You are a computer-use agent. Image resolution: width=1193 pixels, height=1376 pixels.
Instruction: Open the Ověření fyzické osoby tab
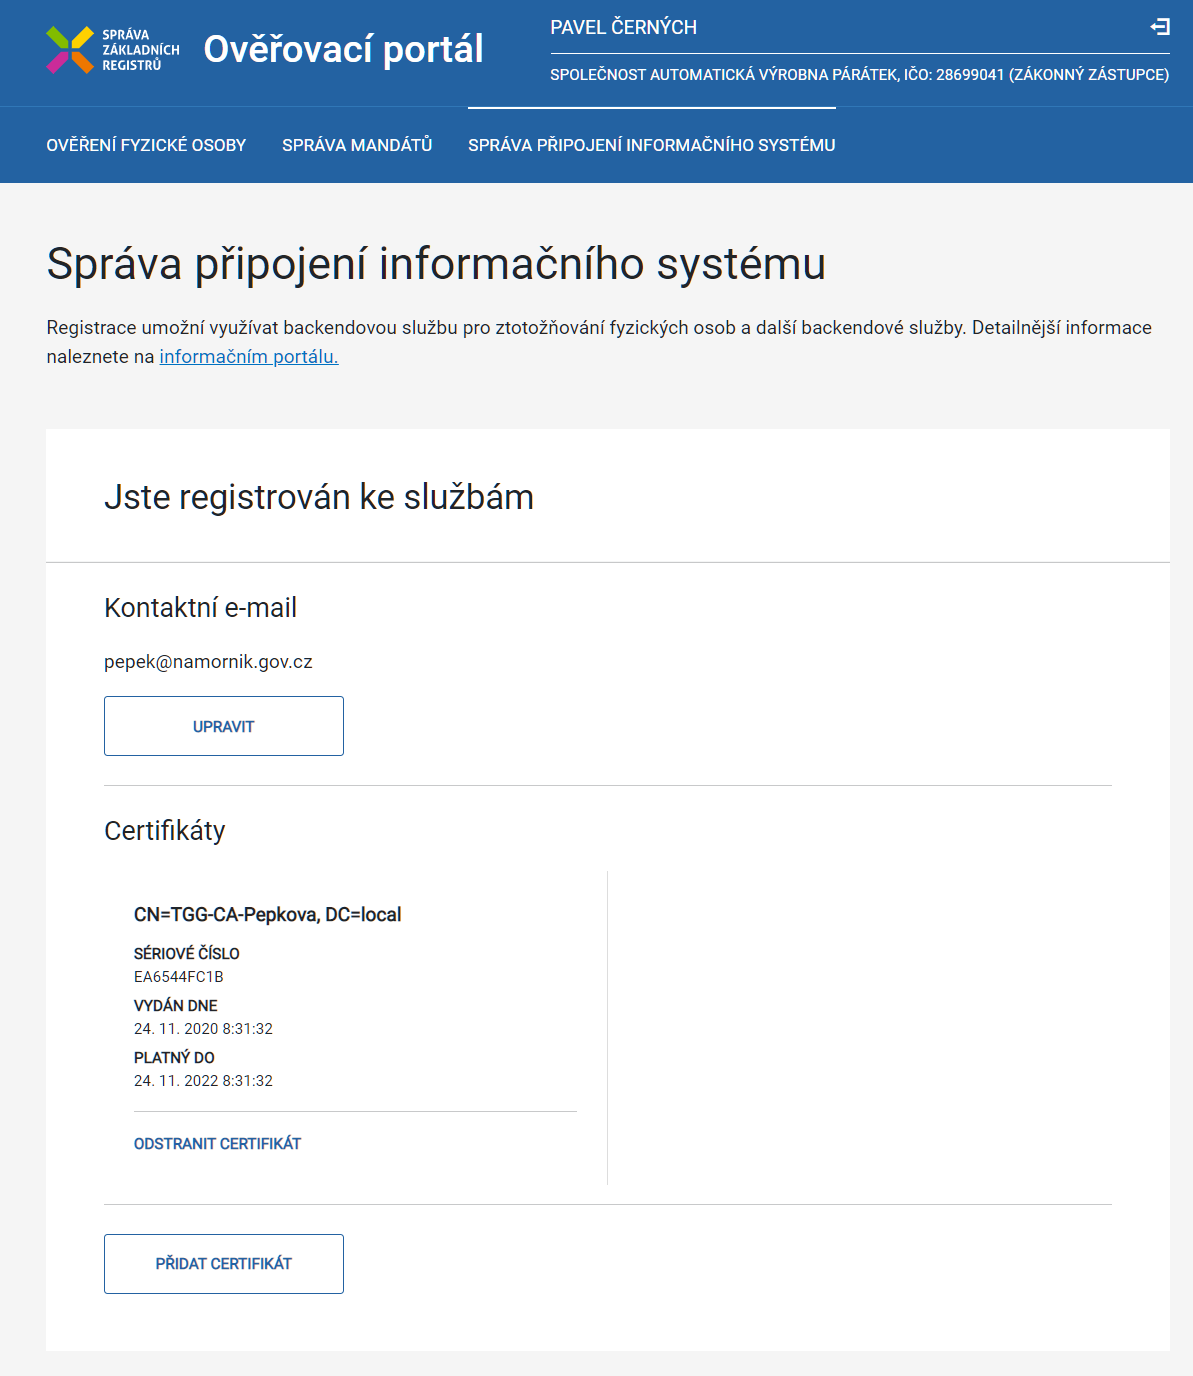[146, 145]
